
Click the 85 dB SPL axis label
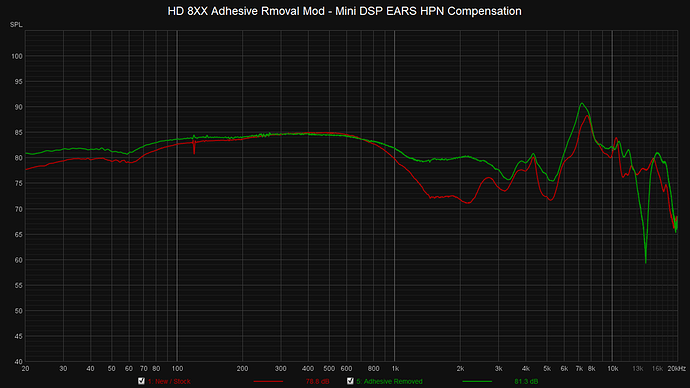(18, 132)
